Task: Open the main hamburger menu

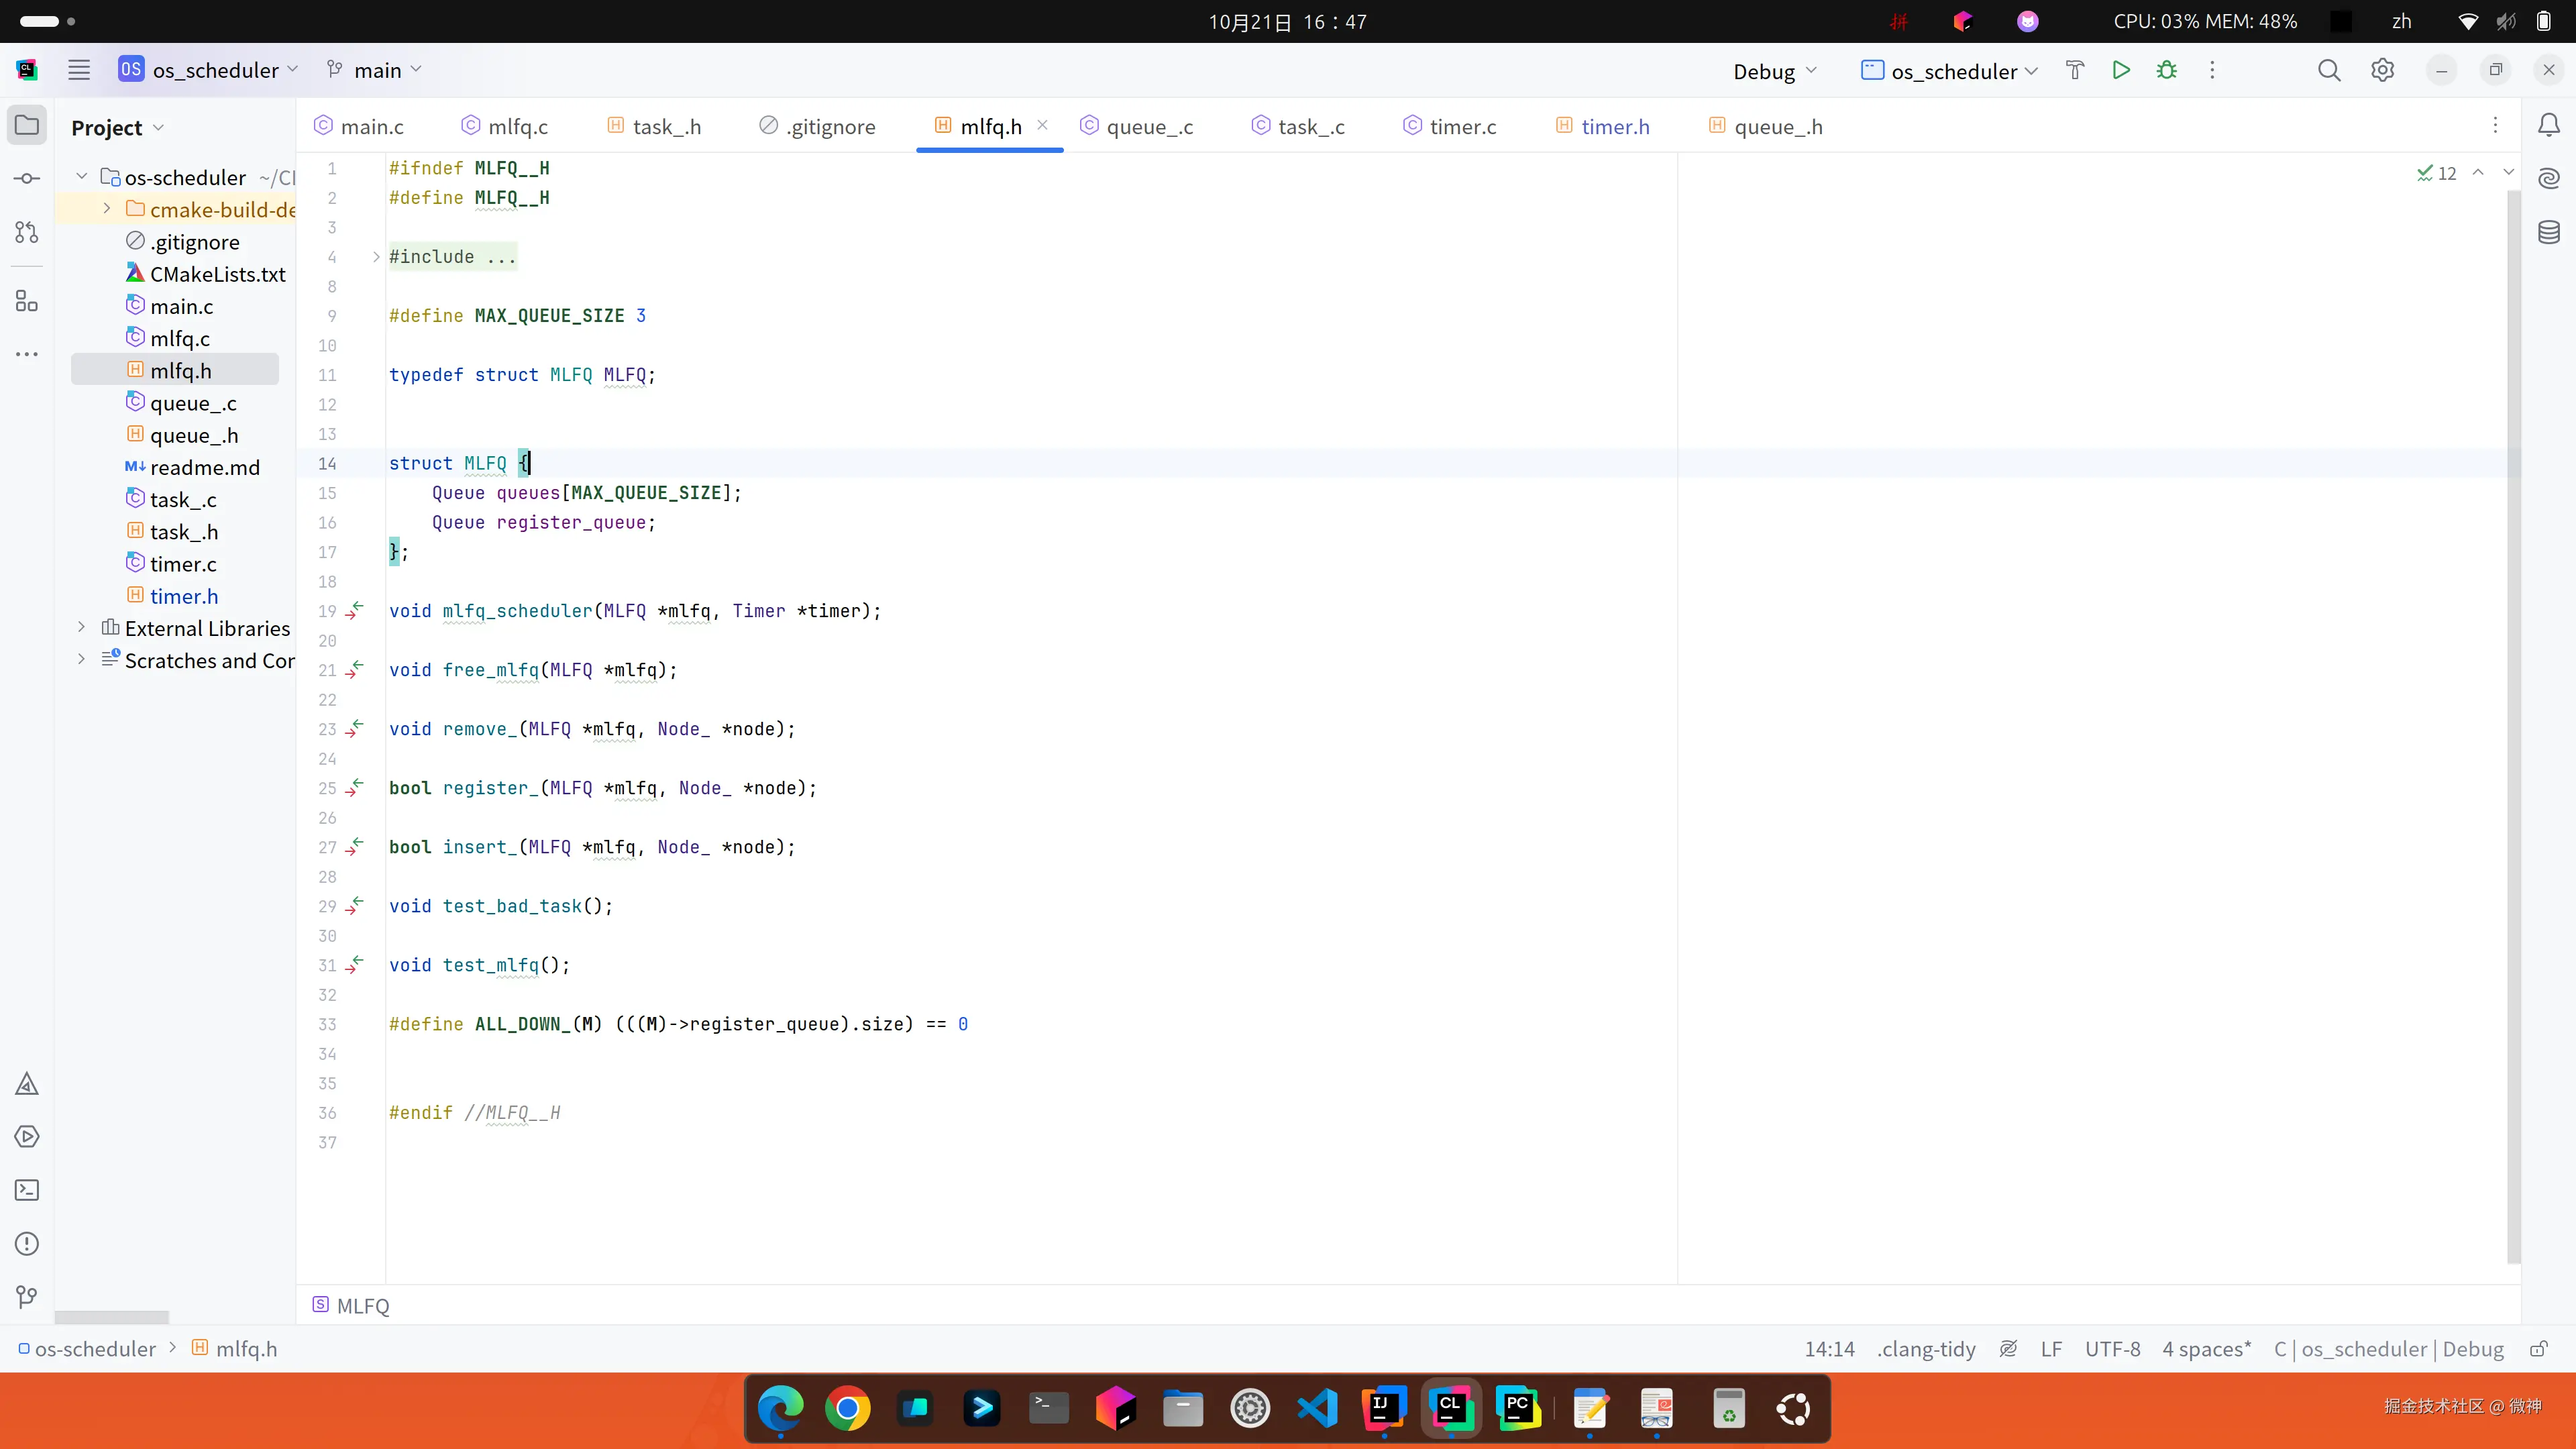Action: tap(79, 70)
